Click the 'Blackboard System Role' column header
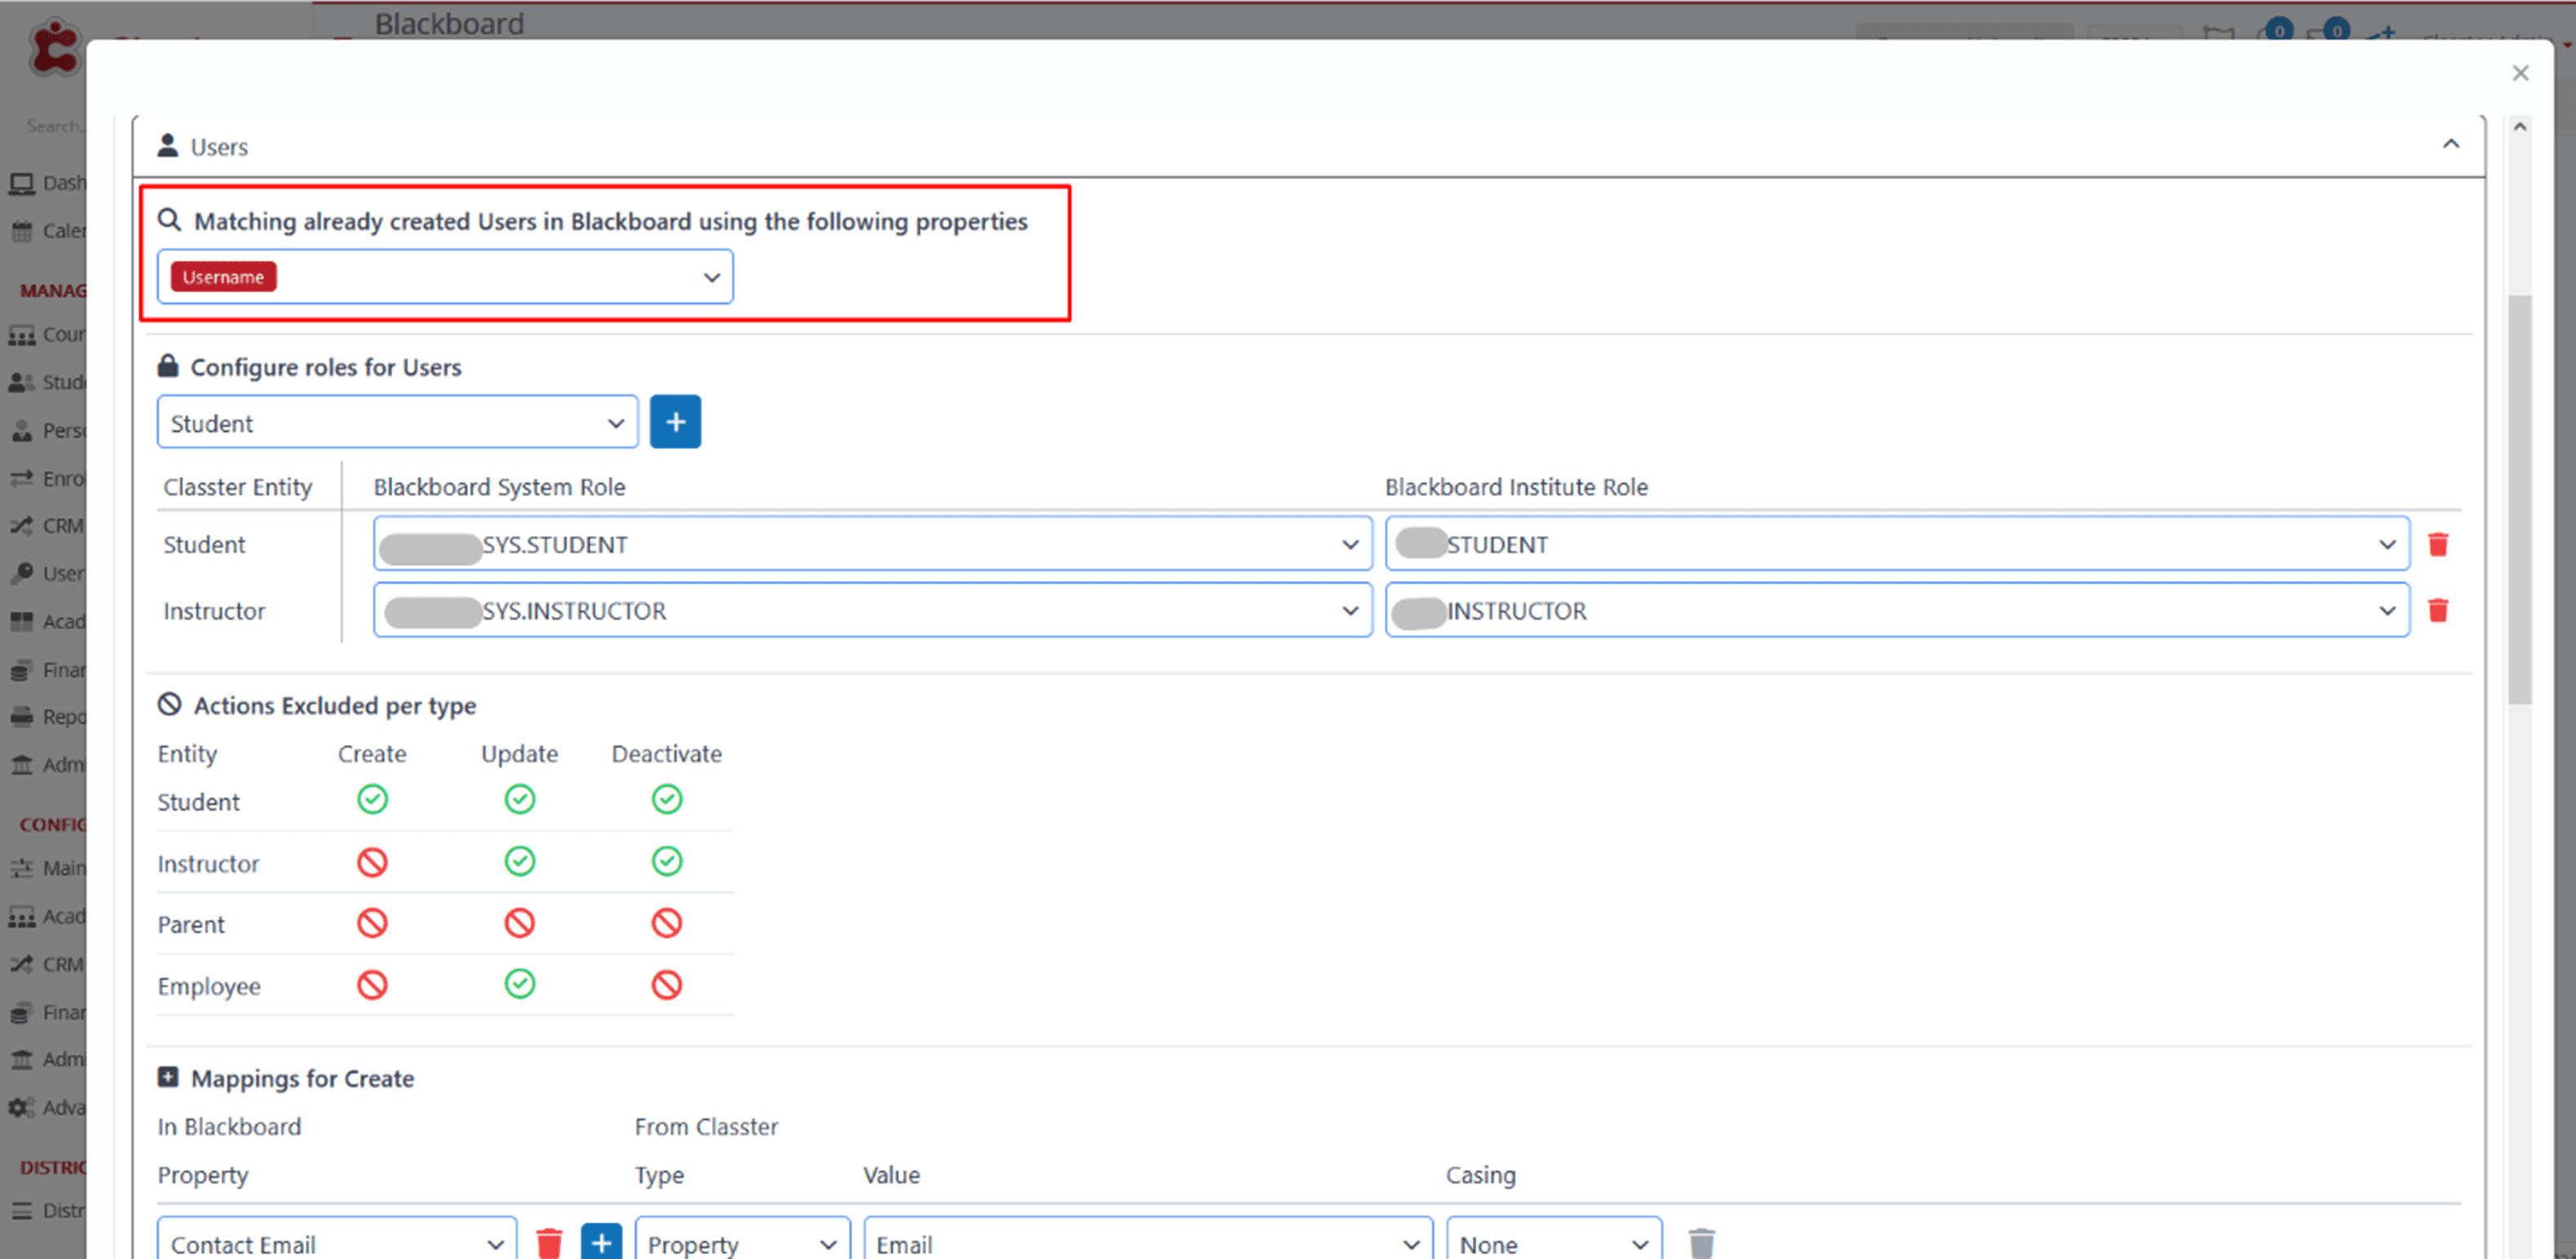2576x1259 pixels. click(499, 487)
